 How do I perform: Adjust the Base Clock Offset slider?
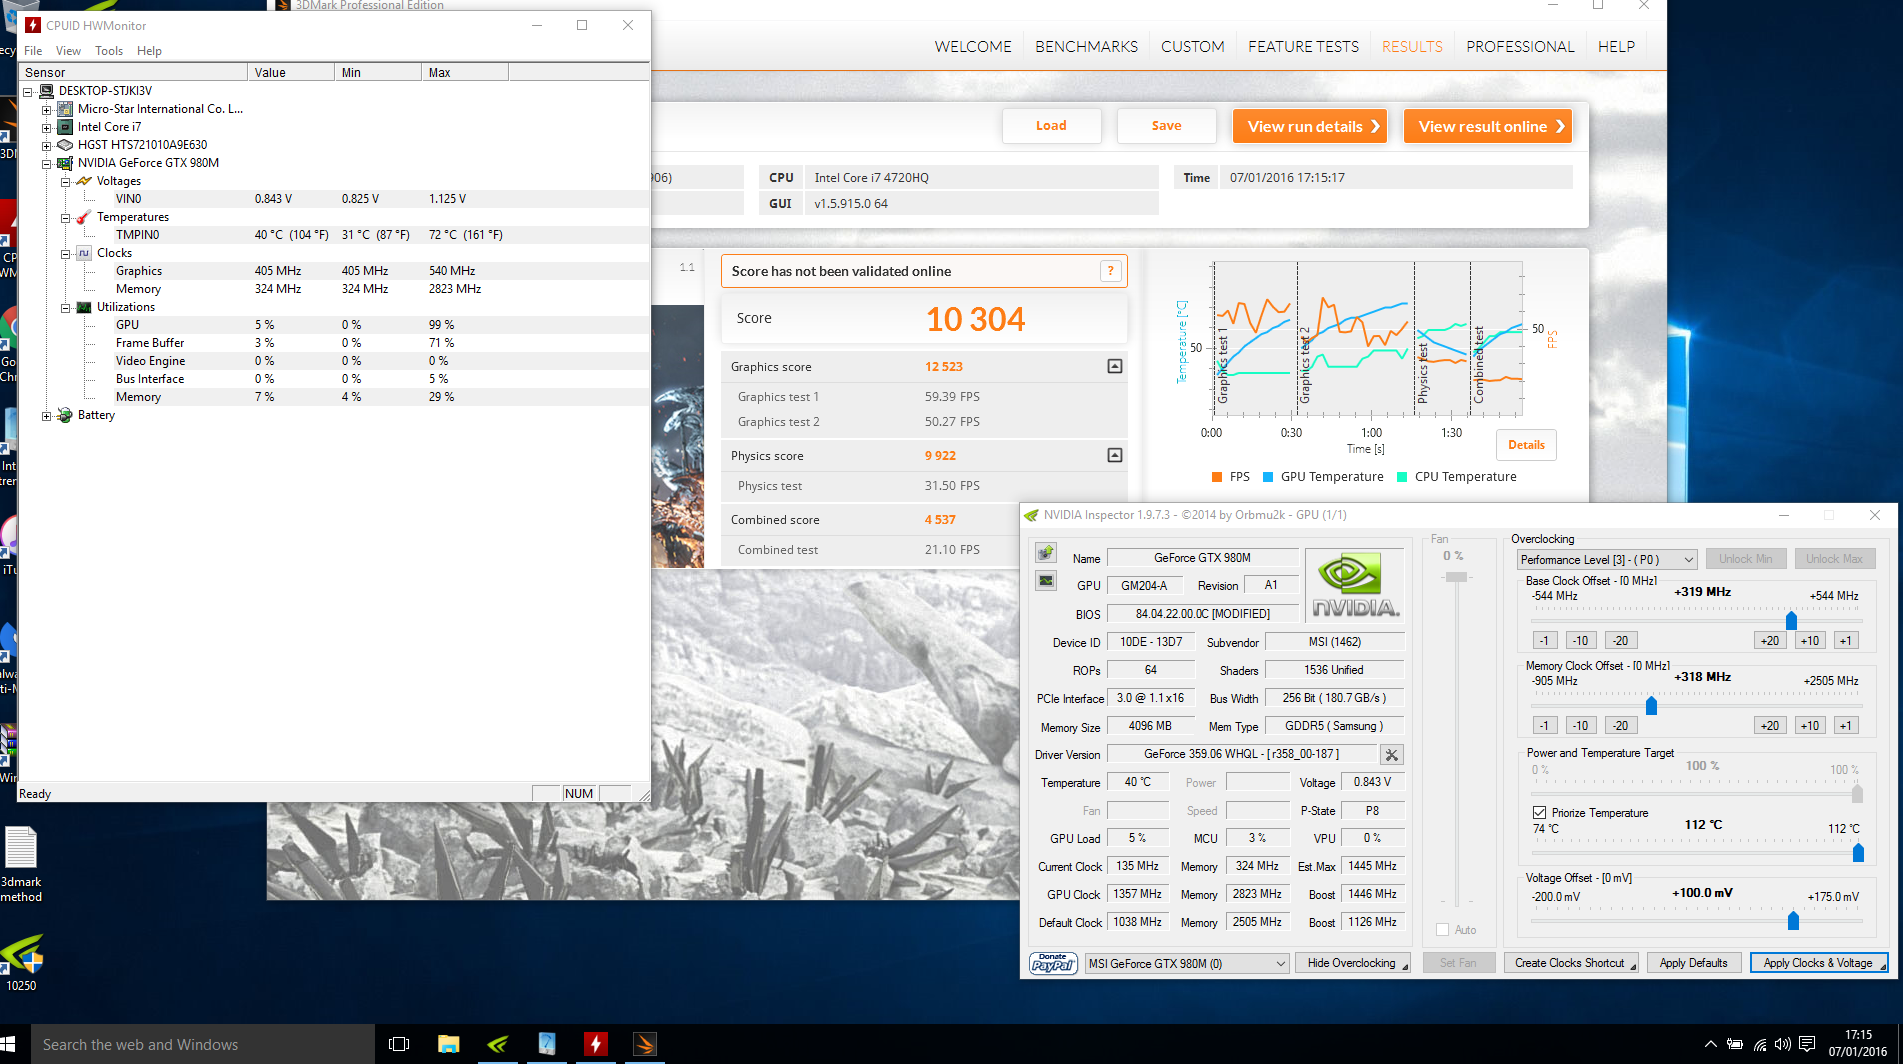(x=1790, y=620)
